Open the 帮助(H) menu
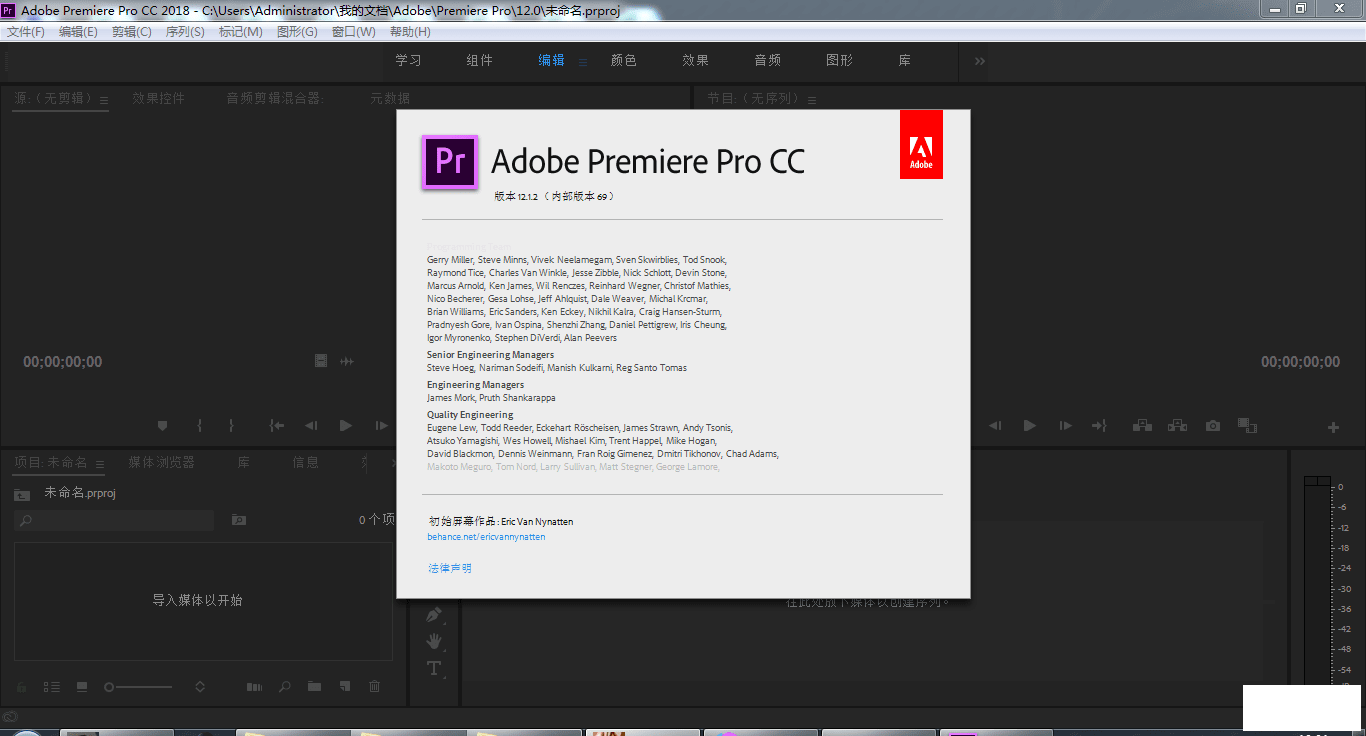Viewport: 1366px width, 736px height. pyautogui.click(x=410, y=32)
